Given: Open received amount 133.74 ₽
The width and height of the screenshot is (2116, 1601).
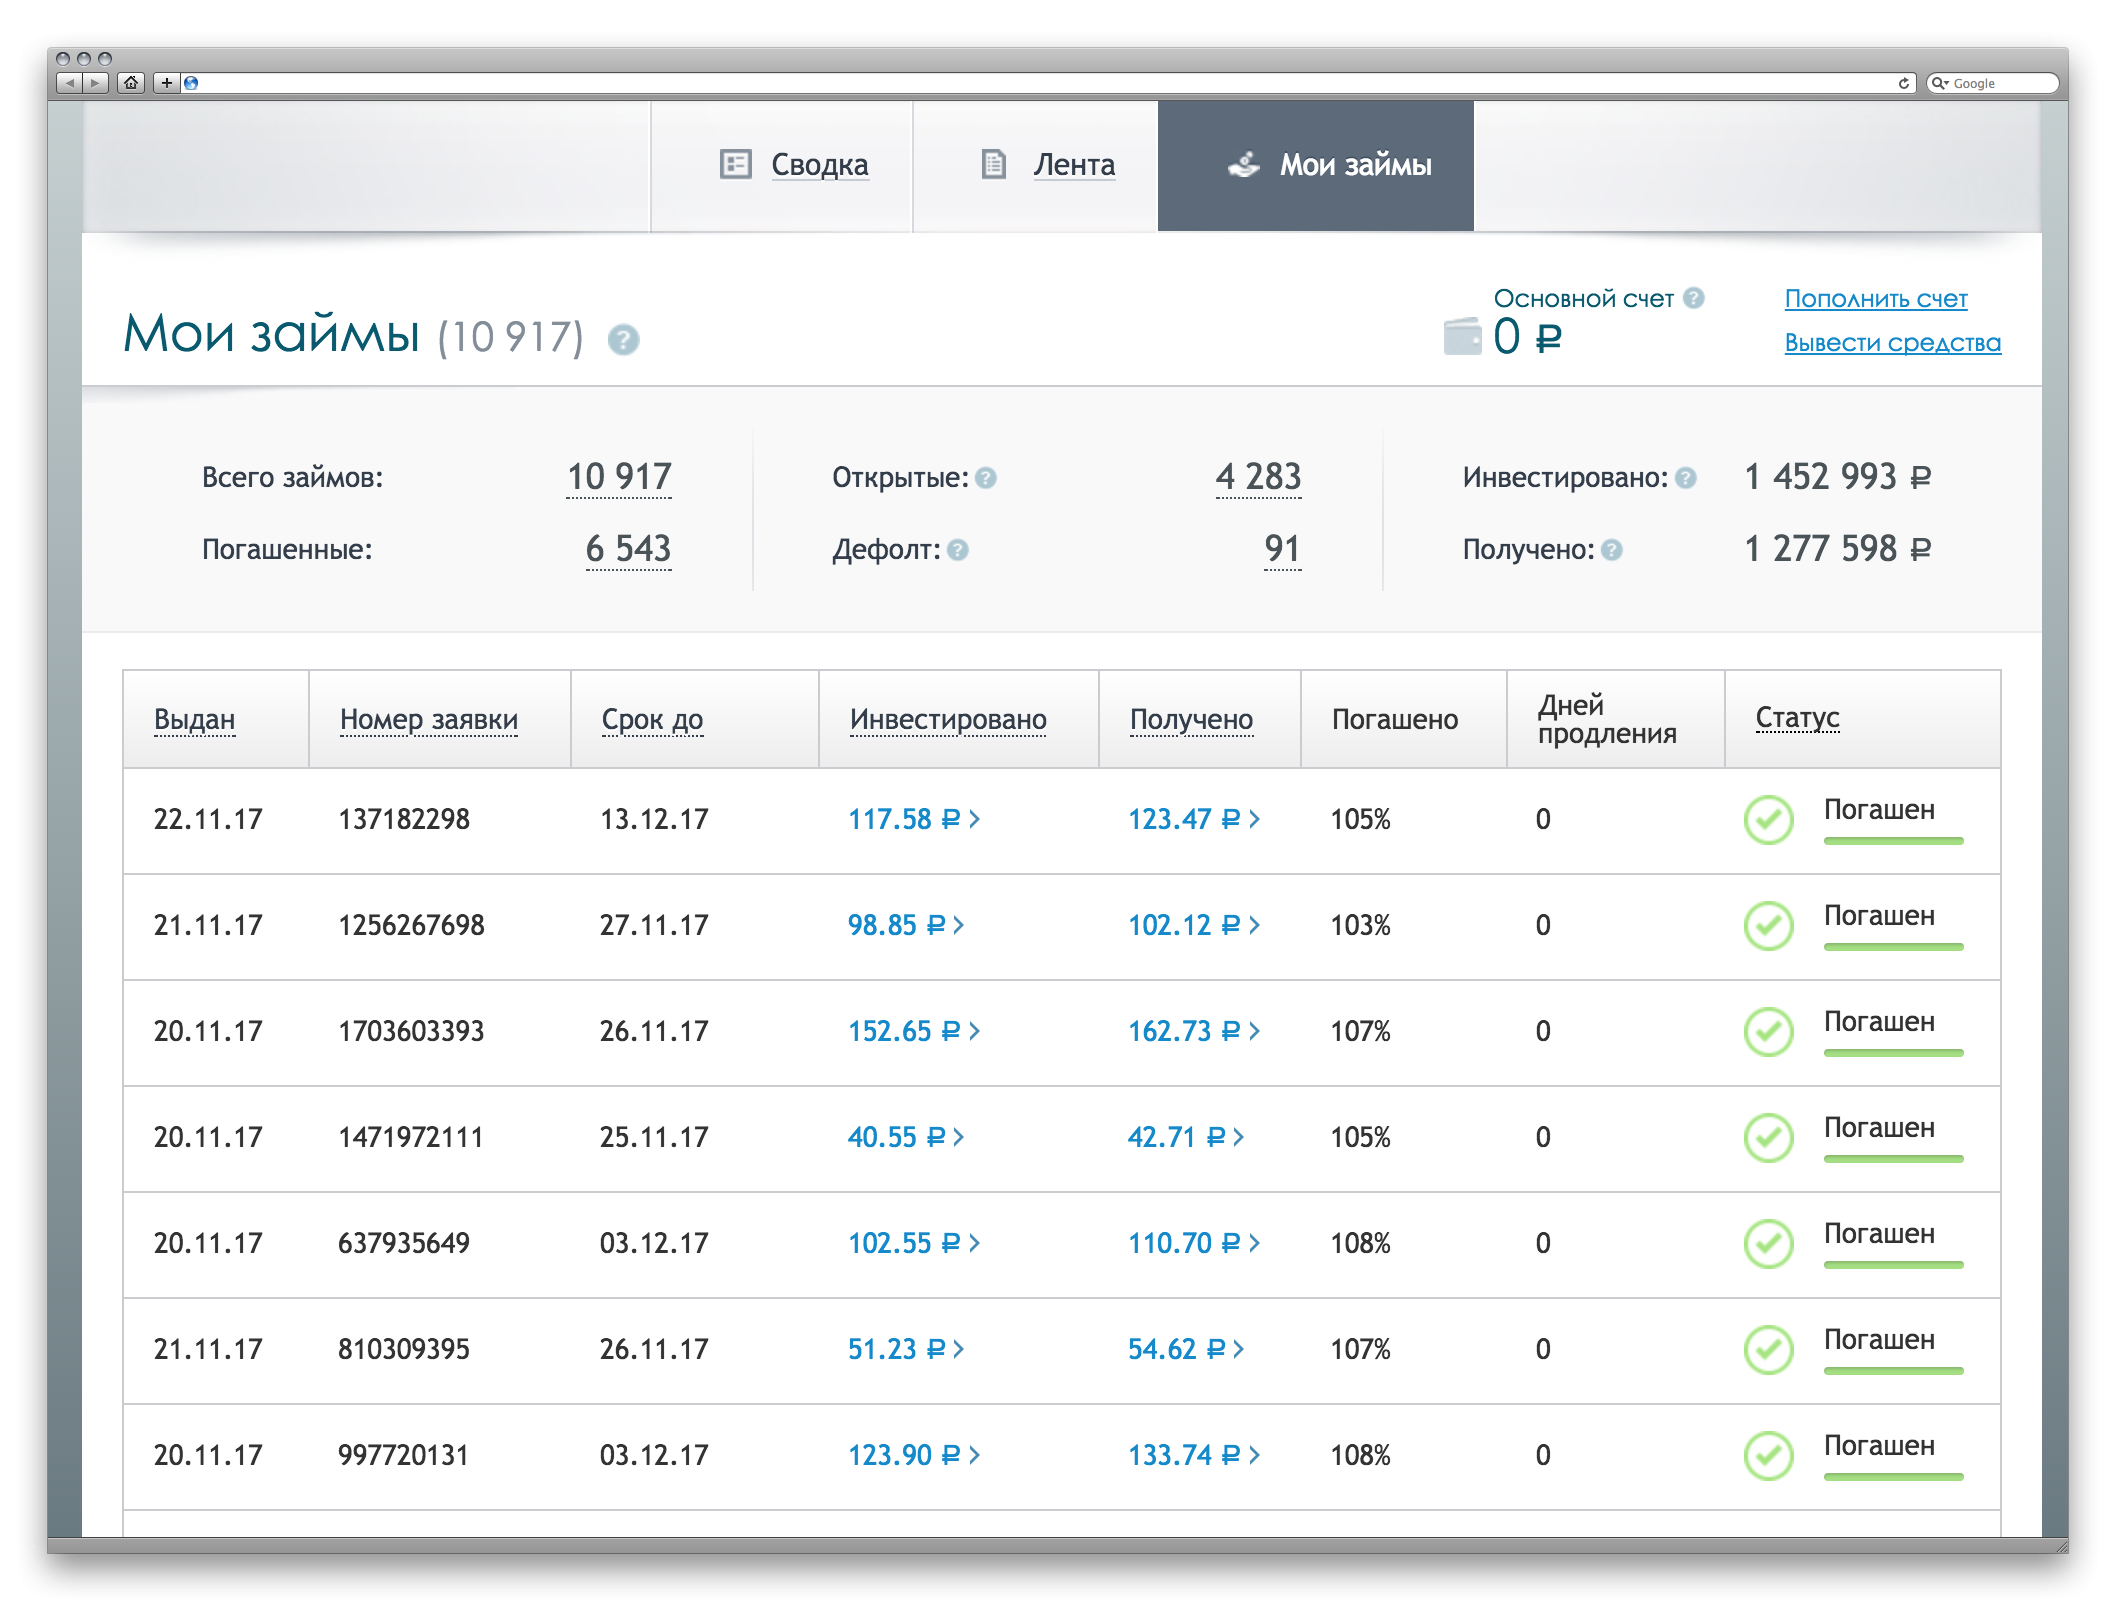Looking at the screenshot, I should point(1193,1455).
